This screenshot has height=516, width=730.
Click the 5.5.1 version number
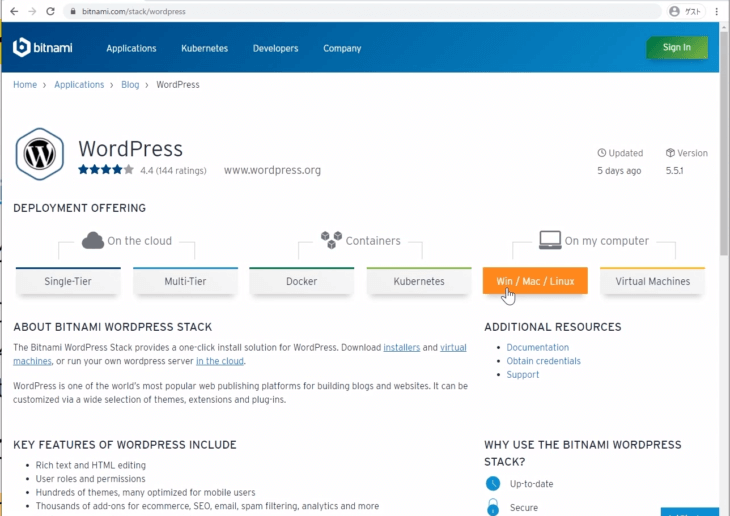coord(674,170)
